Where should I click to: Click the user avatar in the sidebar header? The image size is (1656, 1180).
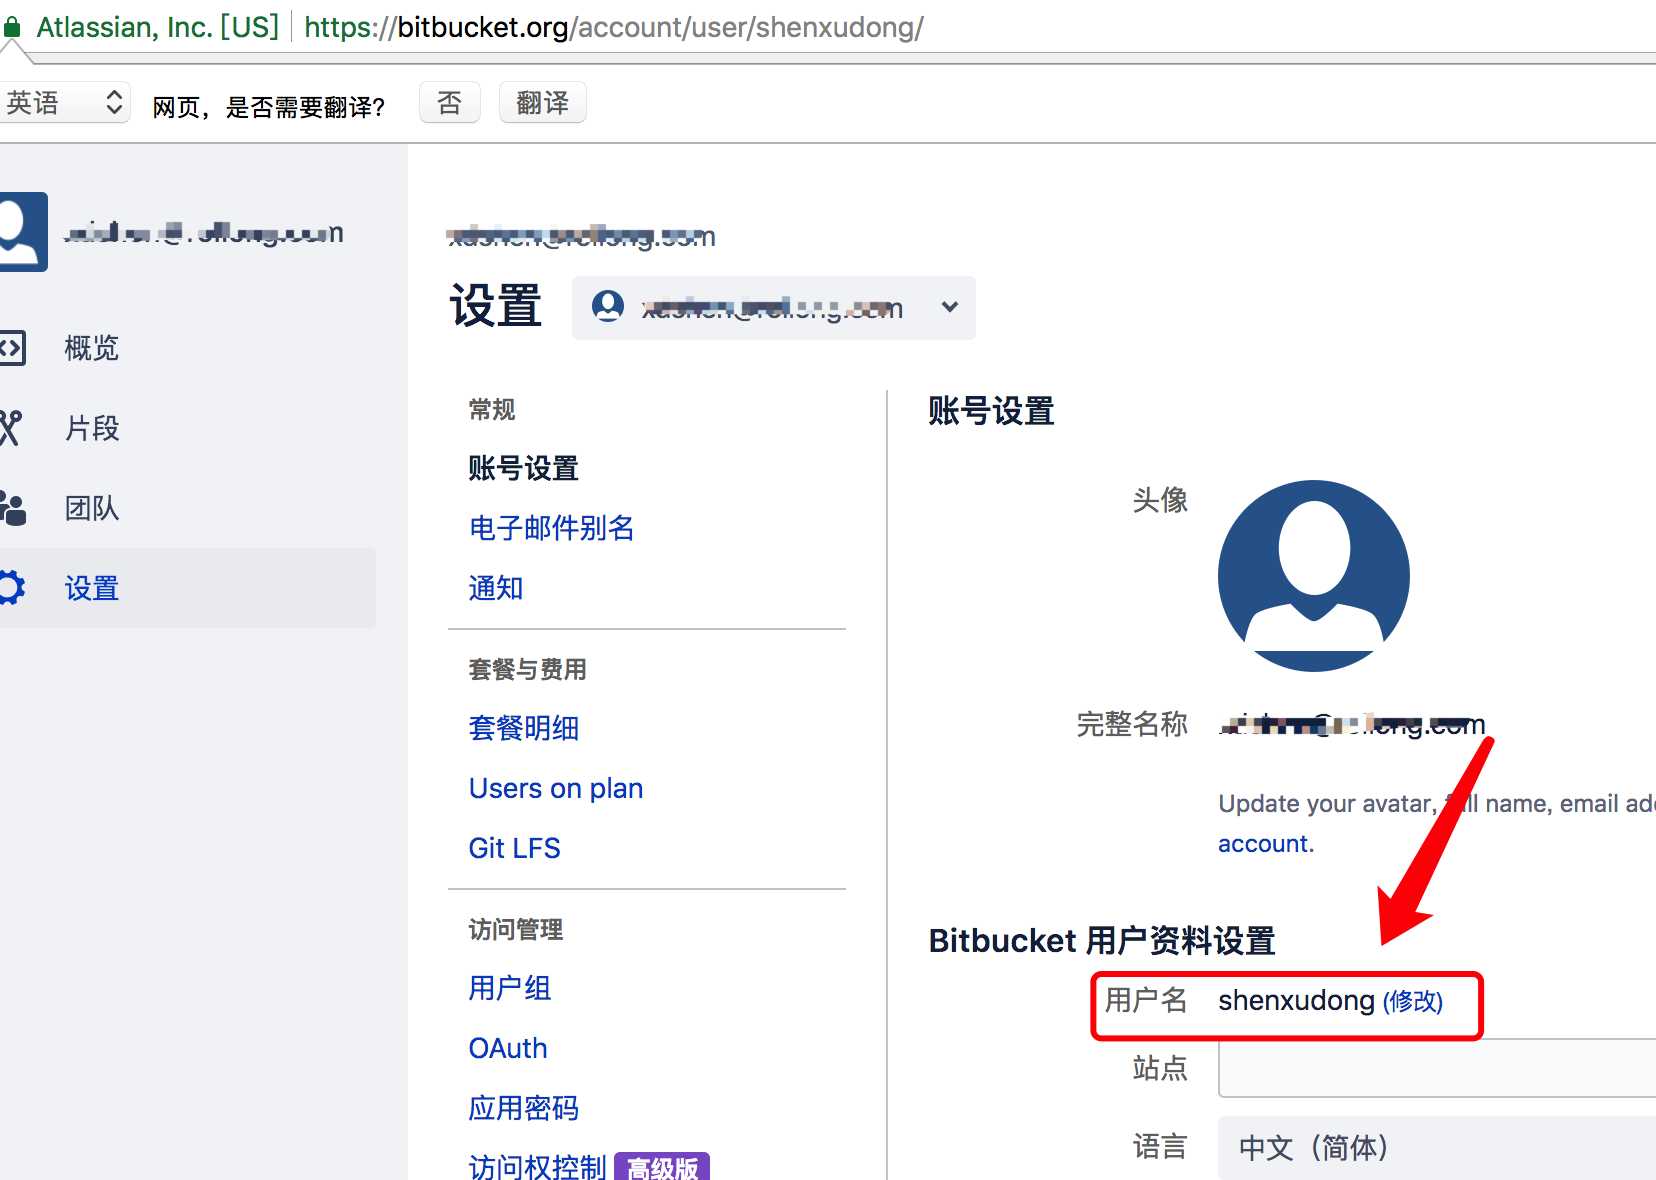click(22, 232)
